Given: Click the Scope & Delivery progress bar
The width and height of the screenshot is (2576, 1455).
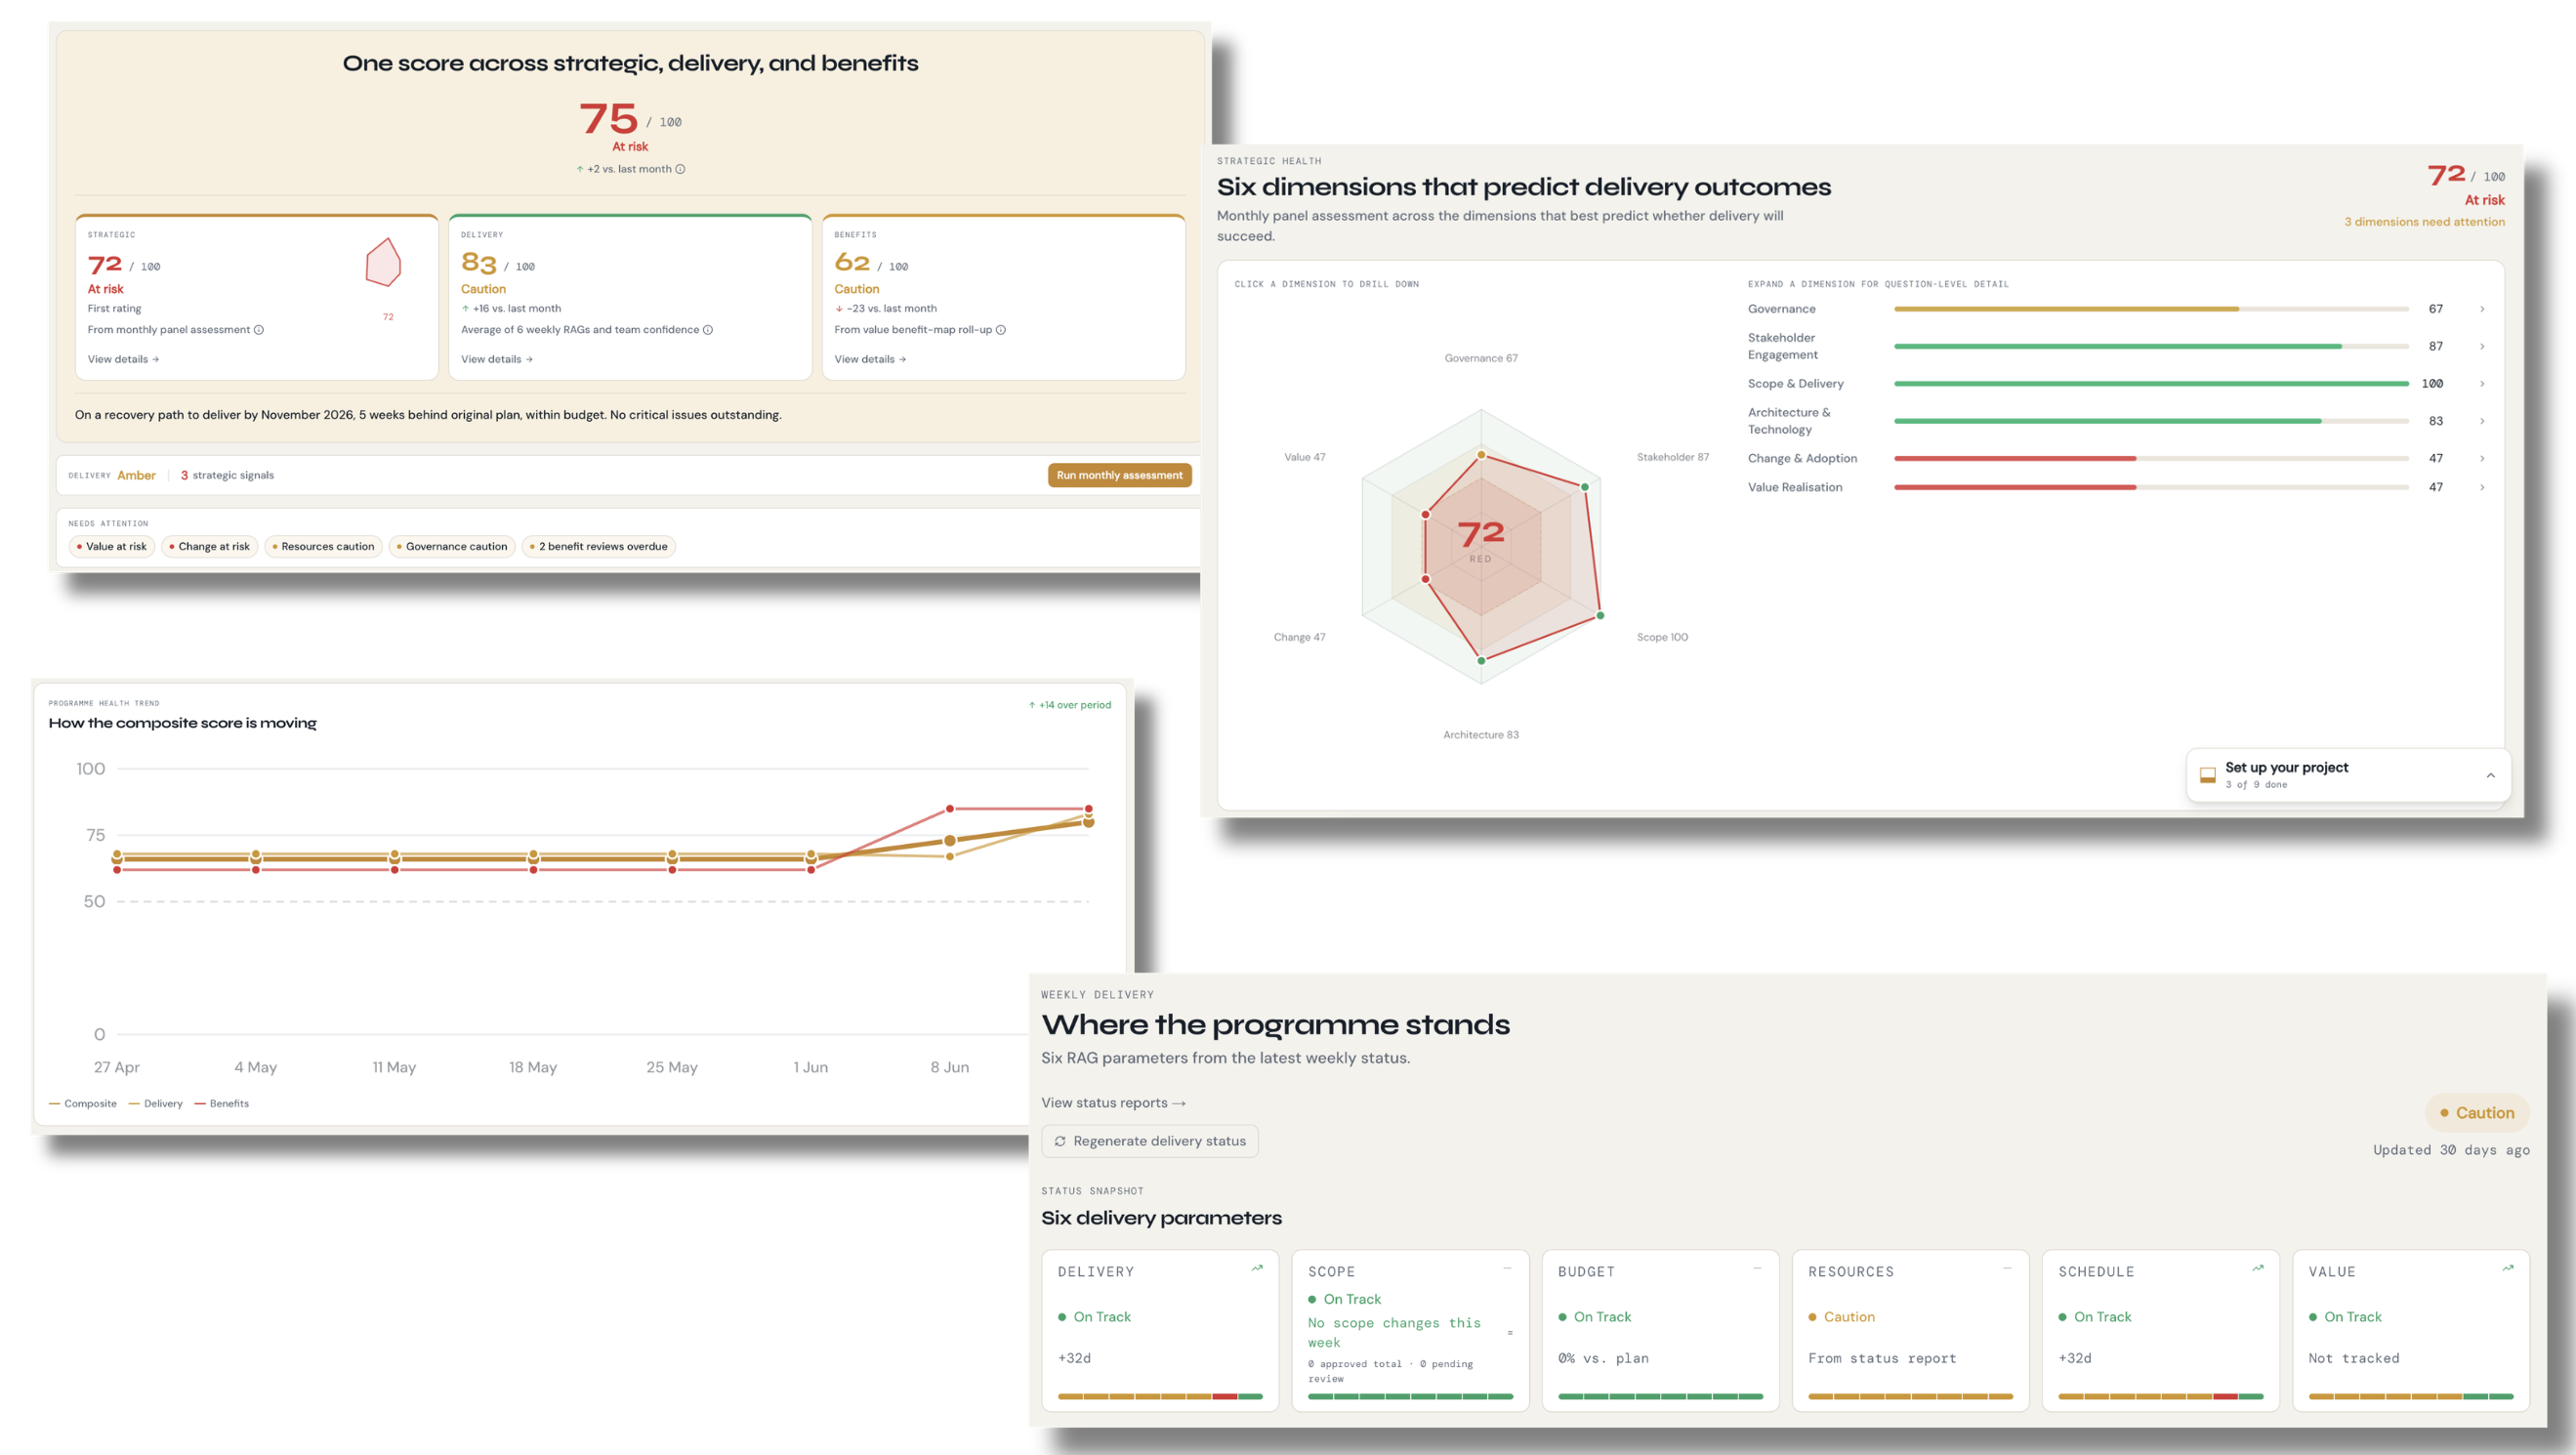Looking at the screenshot, I should 2151,384.
